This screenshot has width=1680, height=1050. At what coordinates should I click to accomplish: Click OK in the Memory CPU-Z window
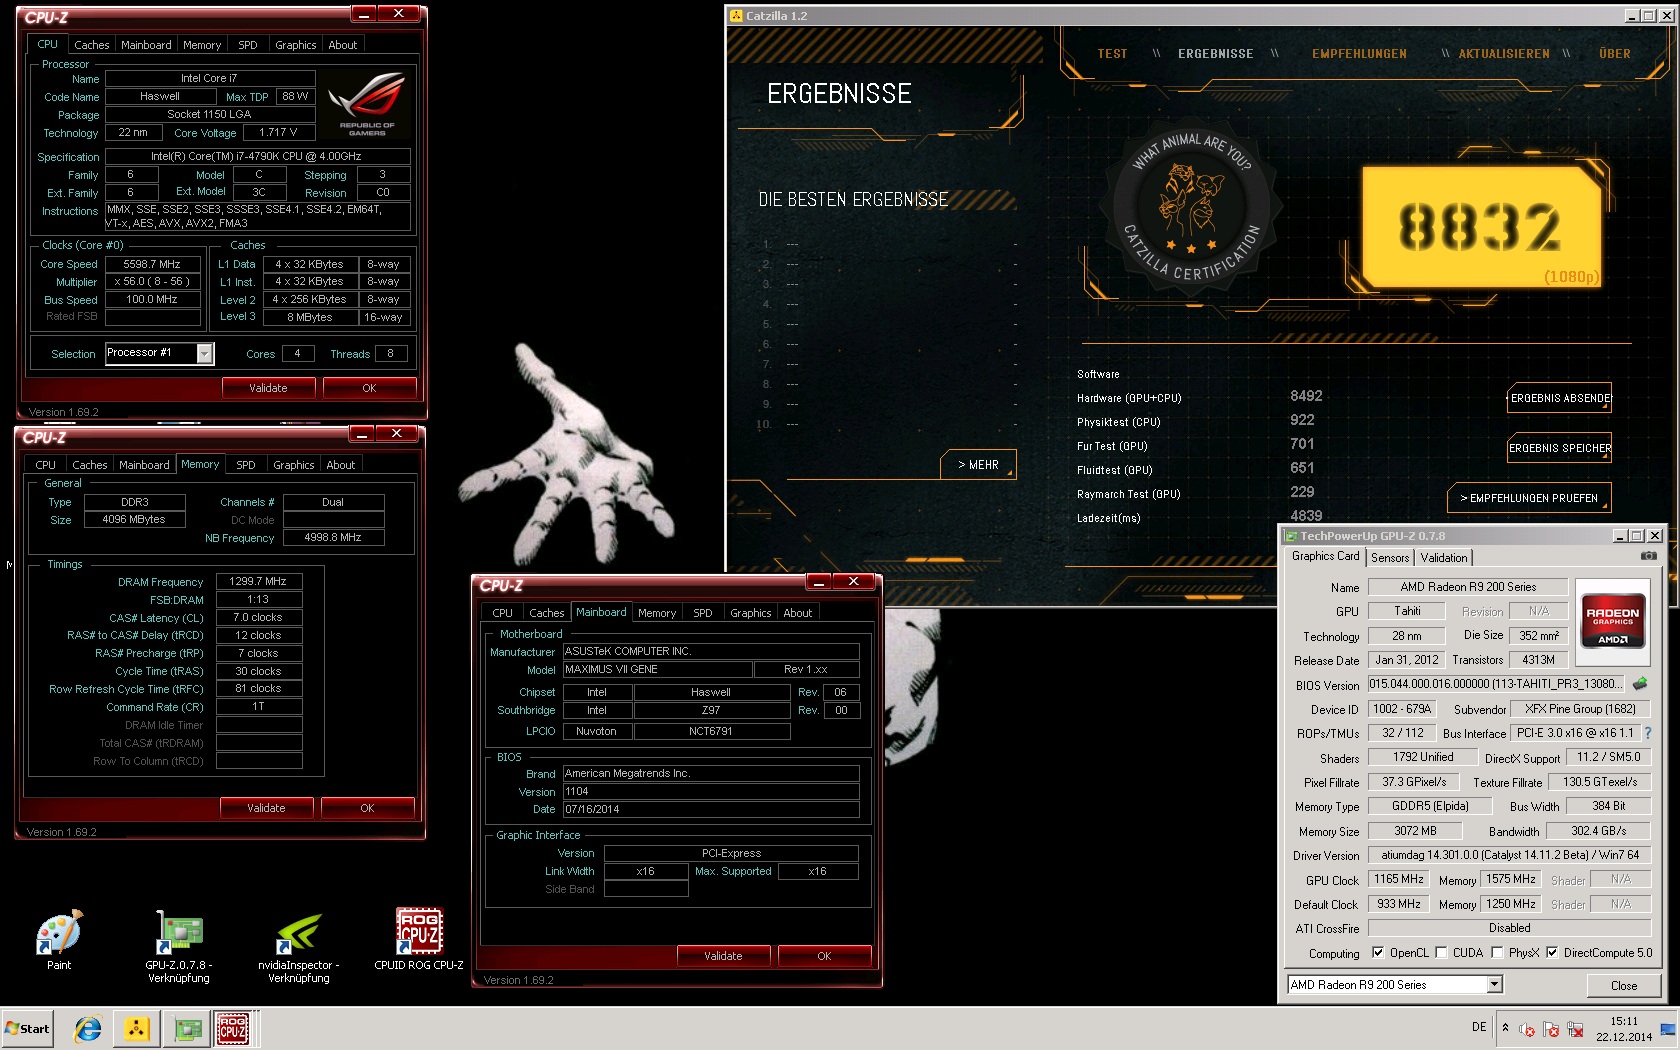click(x=367, y=808)
